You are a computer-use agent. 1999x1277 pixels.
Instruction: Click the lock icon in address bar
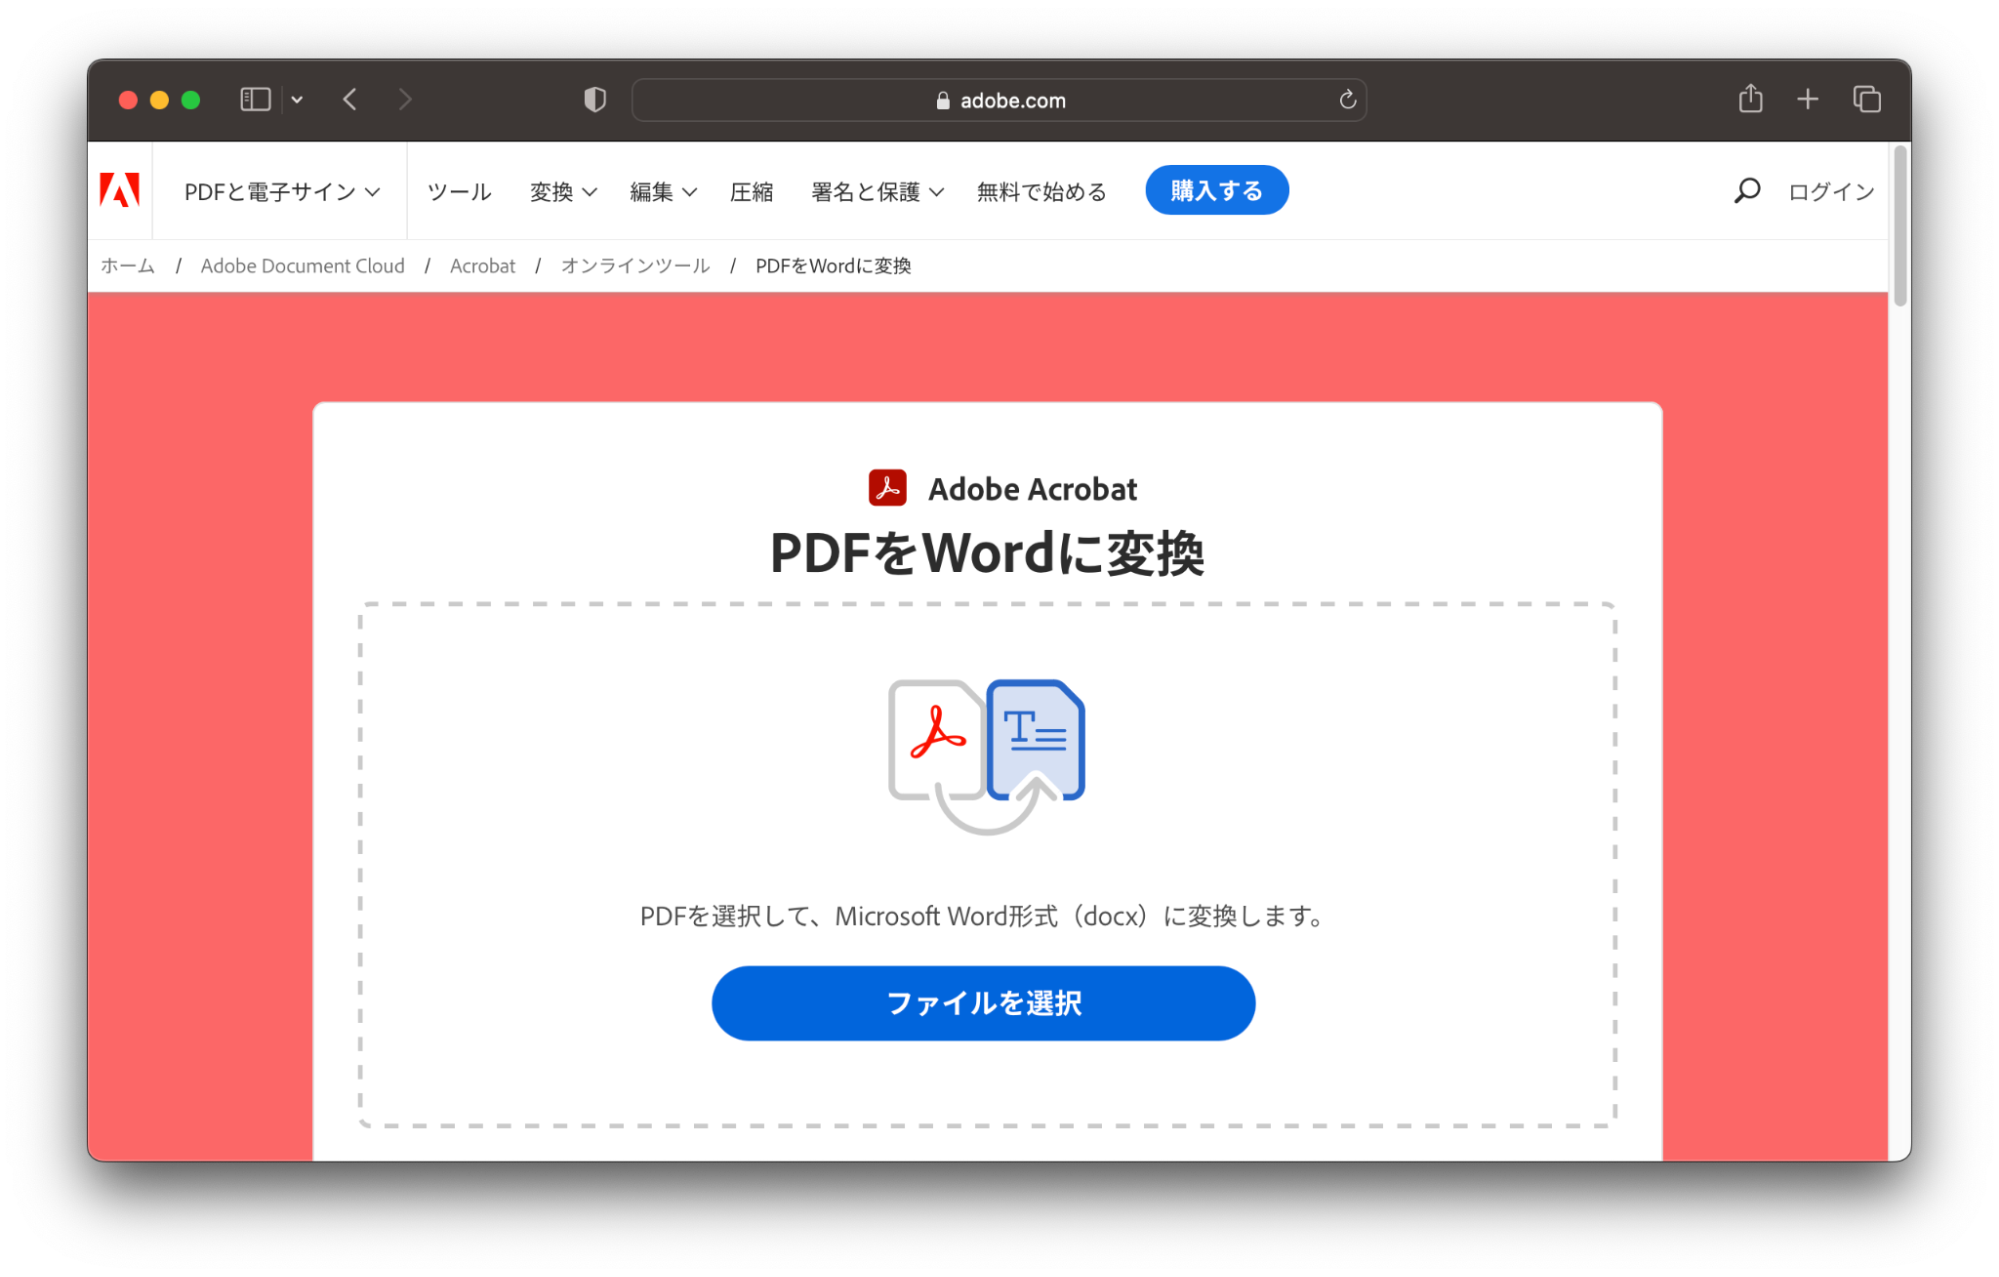[942, 100]
